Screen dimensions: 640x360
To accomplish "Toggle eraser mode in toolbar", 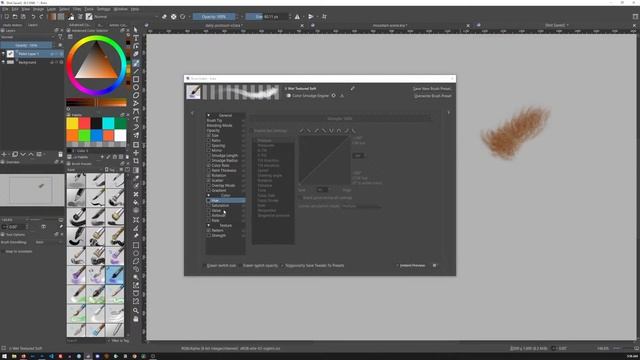I will coord(164,17).
